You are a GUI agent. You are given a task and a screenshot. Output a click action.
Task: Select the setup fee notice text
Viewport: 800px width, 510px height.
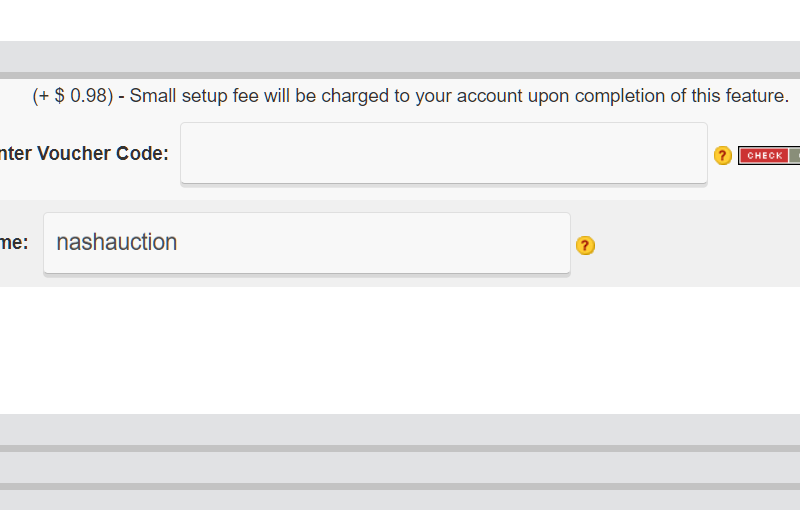coord(410,96)
